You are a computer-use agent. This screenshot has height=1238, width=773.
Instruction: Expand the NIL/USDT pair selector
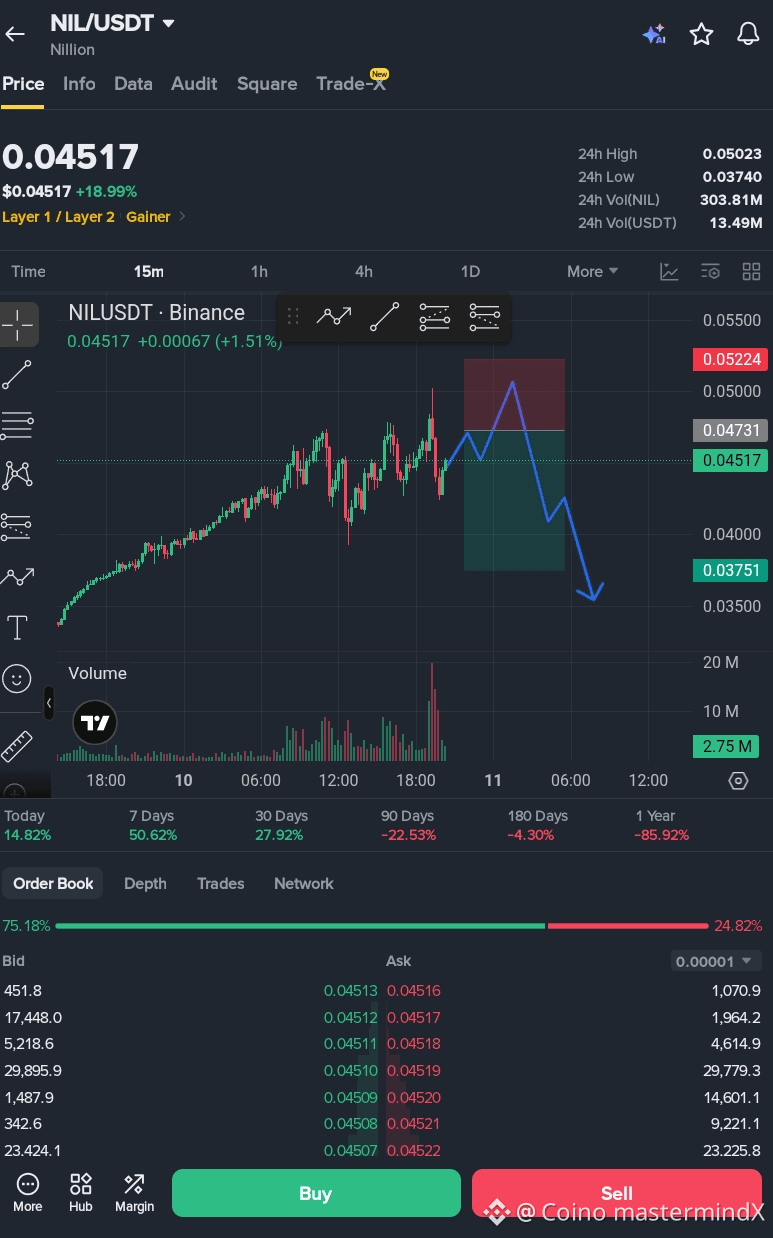[168, 23]
